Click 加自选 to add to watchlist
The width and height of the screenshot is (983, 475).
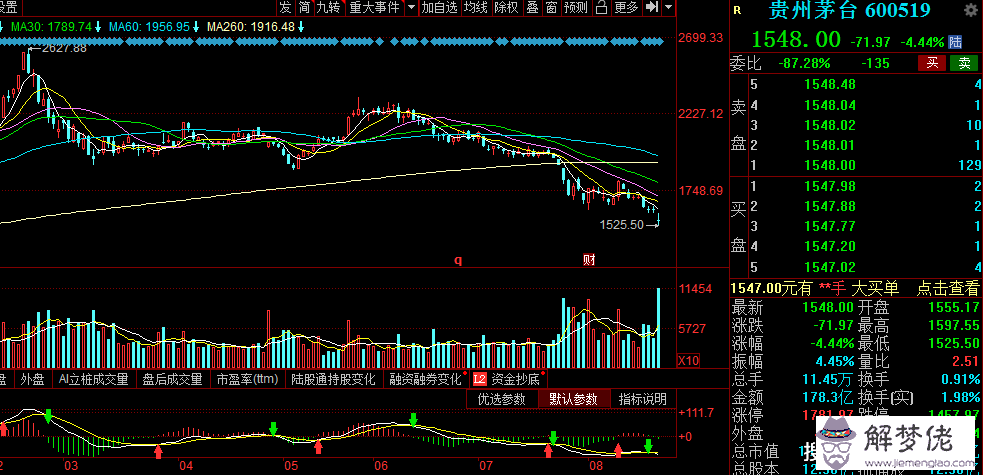439,8
